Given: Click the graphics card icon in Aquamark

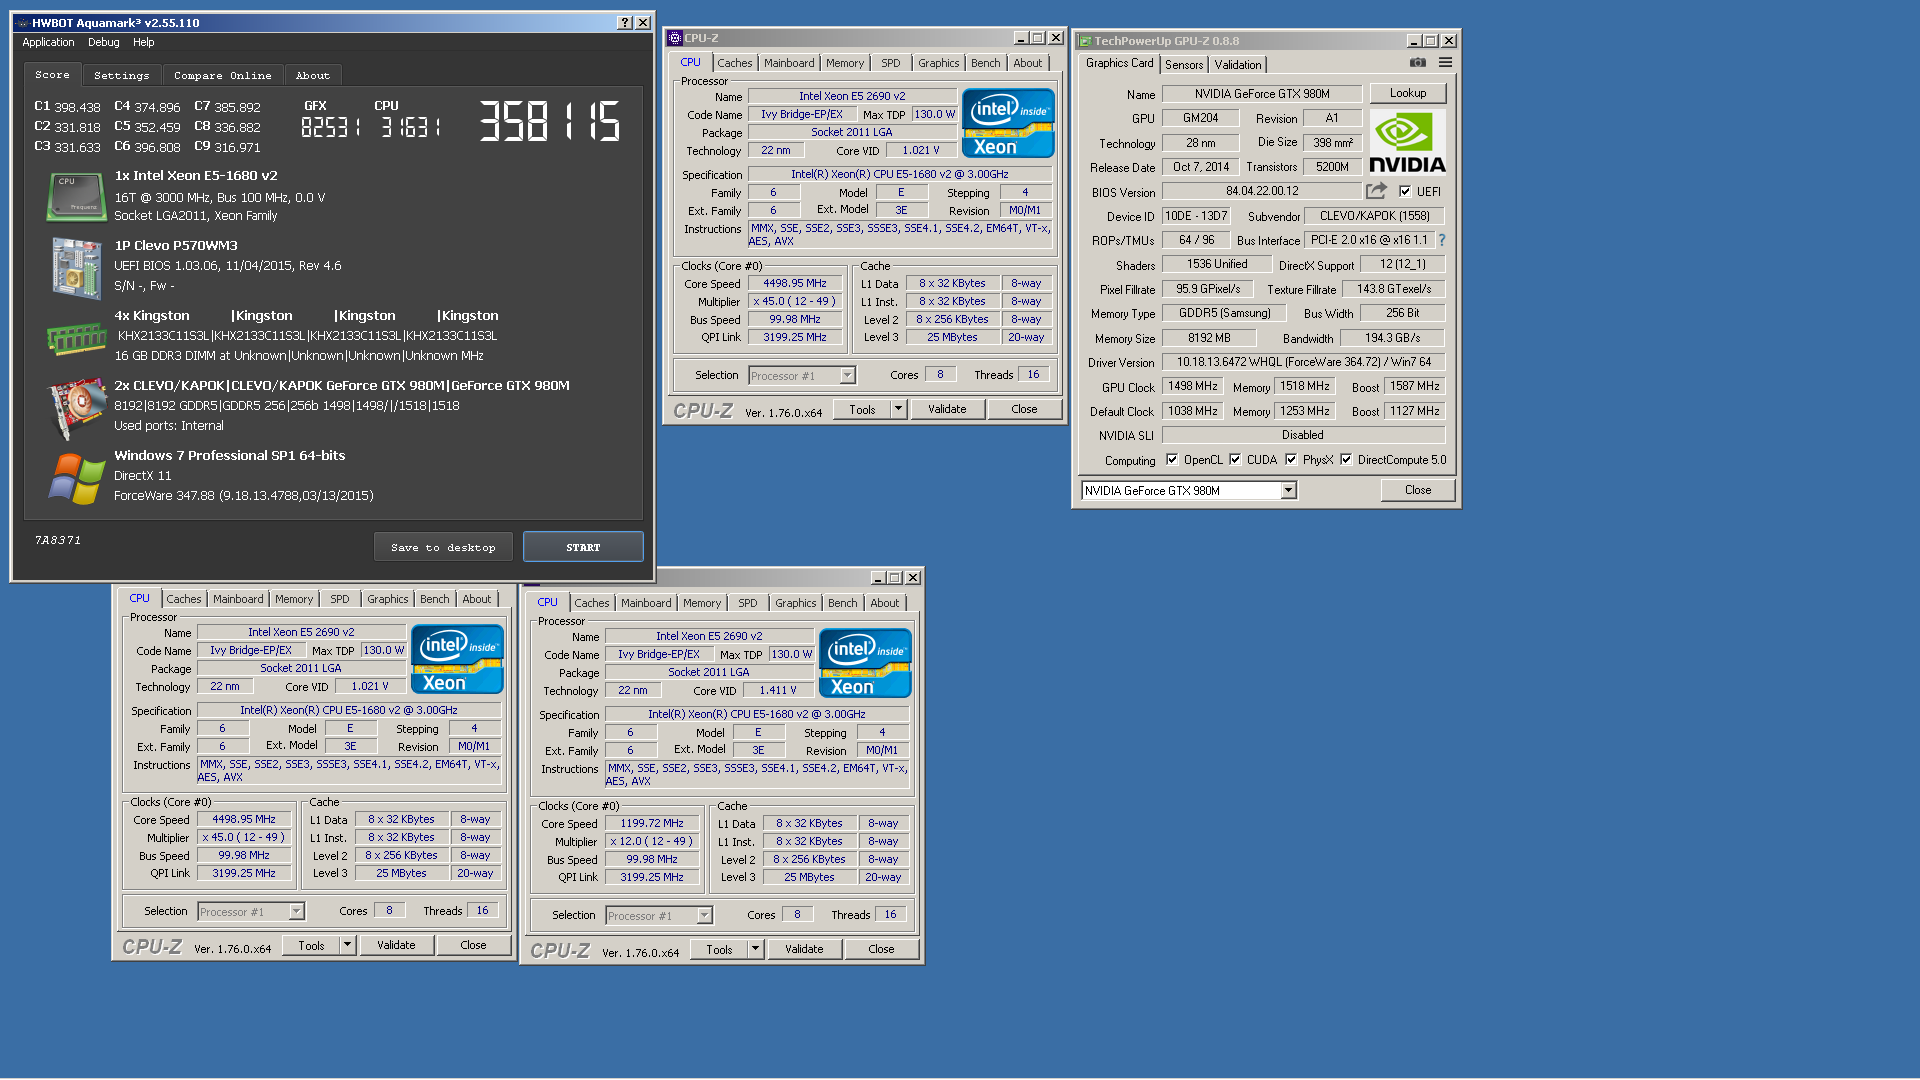Looking at the screenshot, I should click(77, 409).
